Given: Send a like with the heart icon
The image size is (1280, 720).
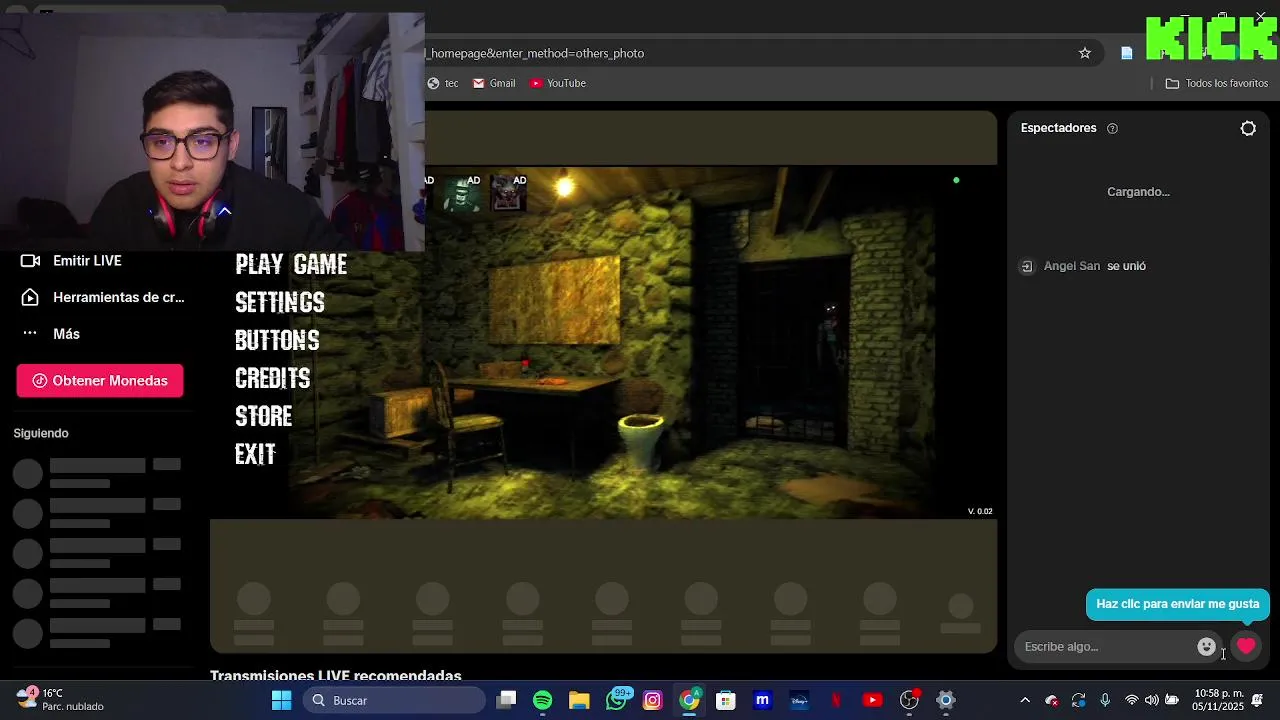Looking at the screenshot, I should coord(1246,646).
